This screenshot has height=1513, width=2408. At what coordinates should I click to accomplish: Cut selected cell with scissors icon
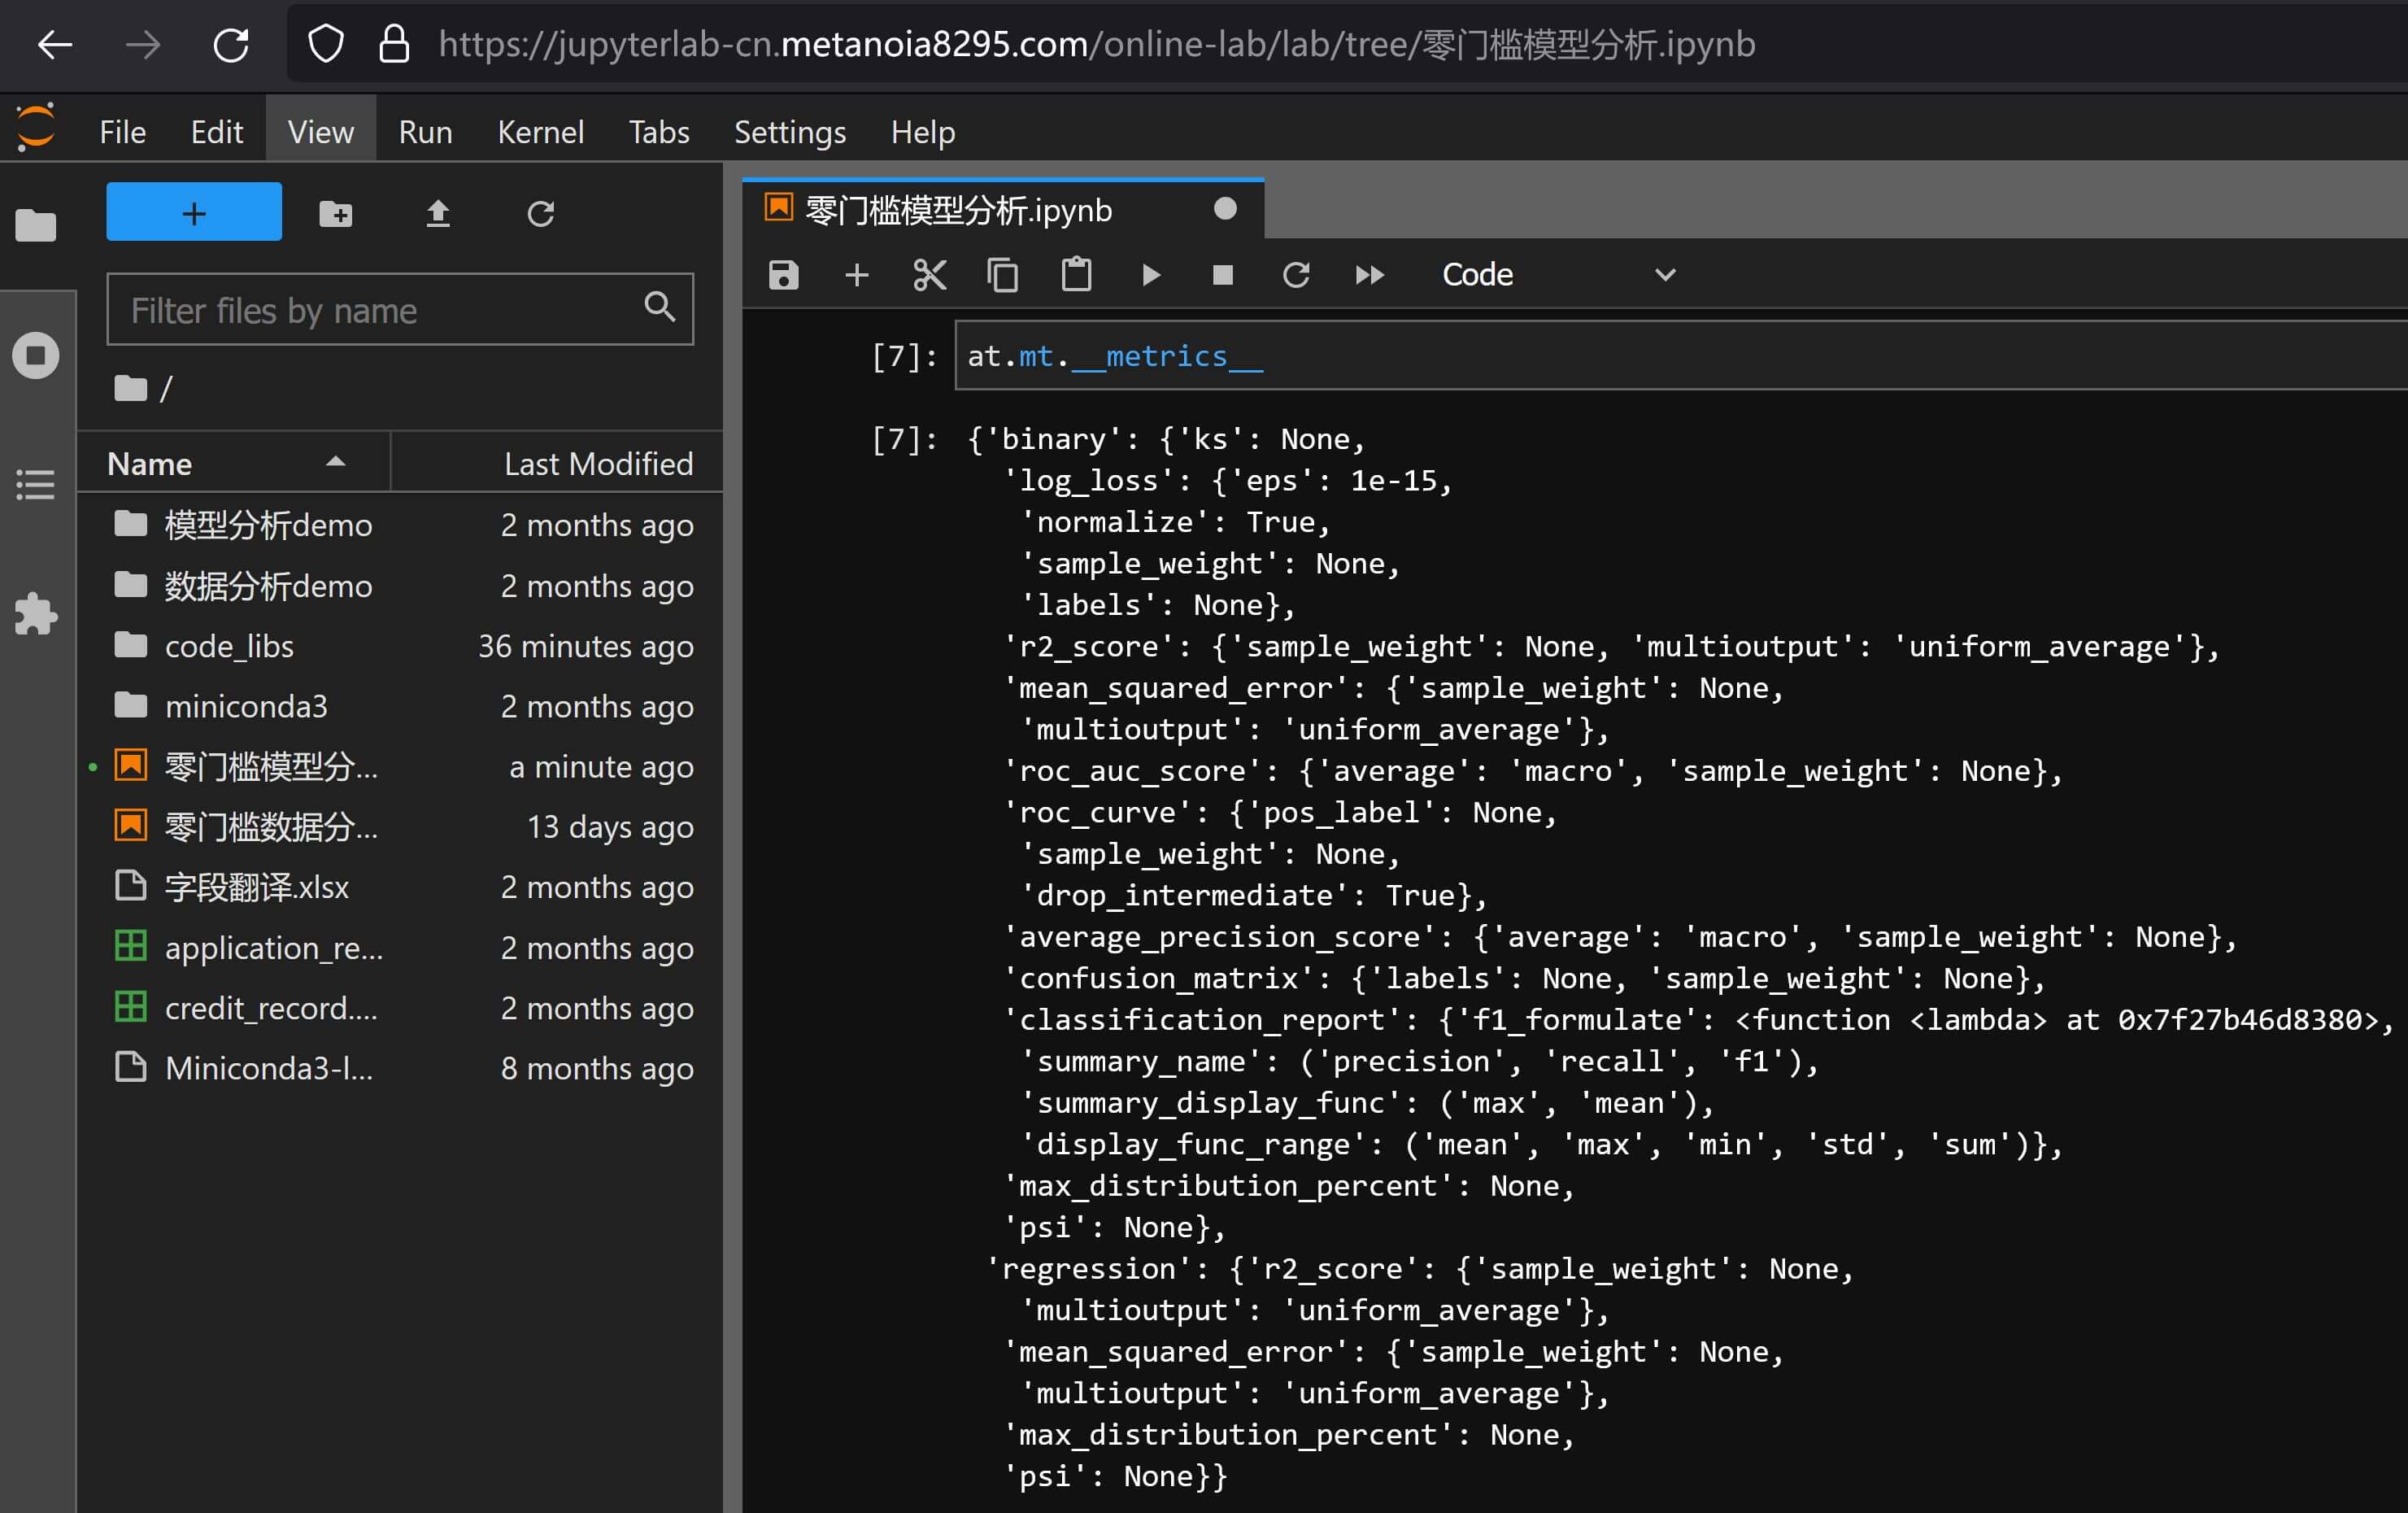pos(929,275)
